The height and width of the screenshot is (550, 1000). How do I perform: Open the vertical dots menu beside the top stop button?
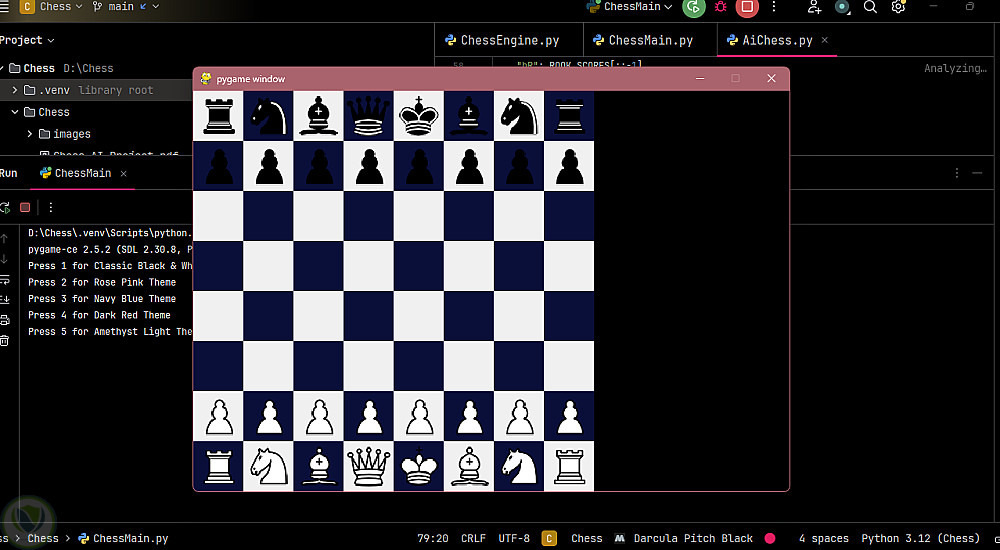point(774,7)
